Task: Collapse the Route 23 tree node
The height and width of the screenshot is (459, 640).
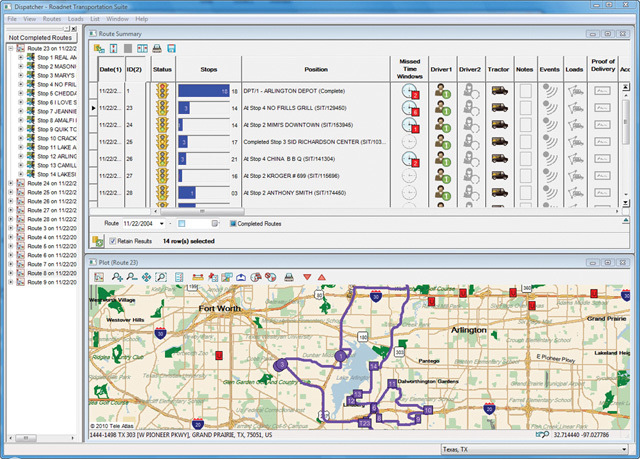Action: [9, 48]
